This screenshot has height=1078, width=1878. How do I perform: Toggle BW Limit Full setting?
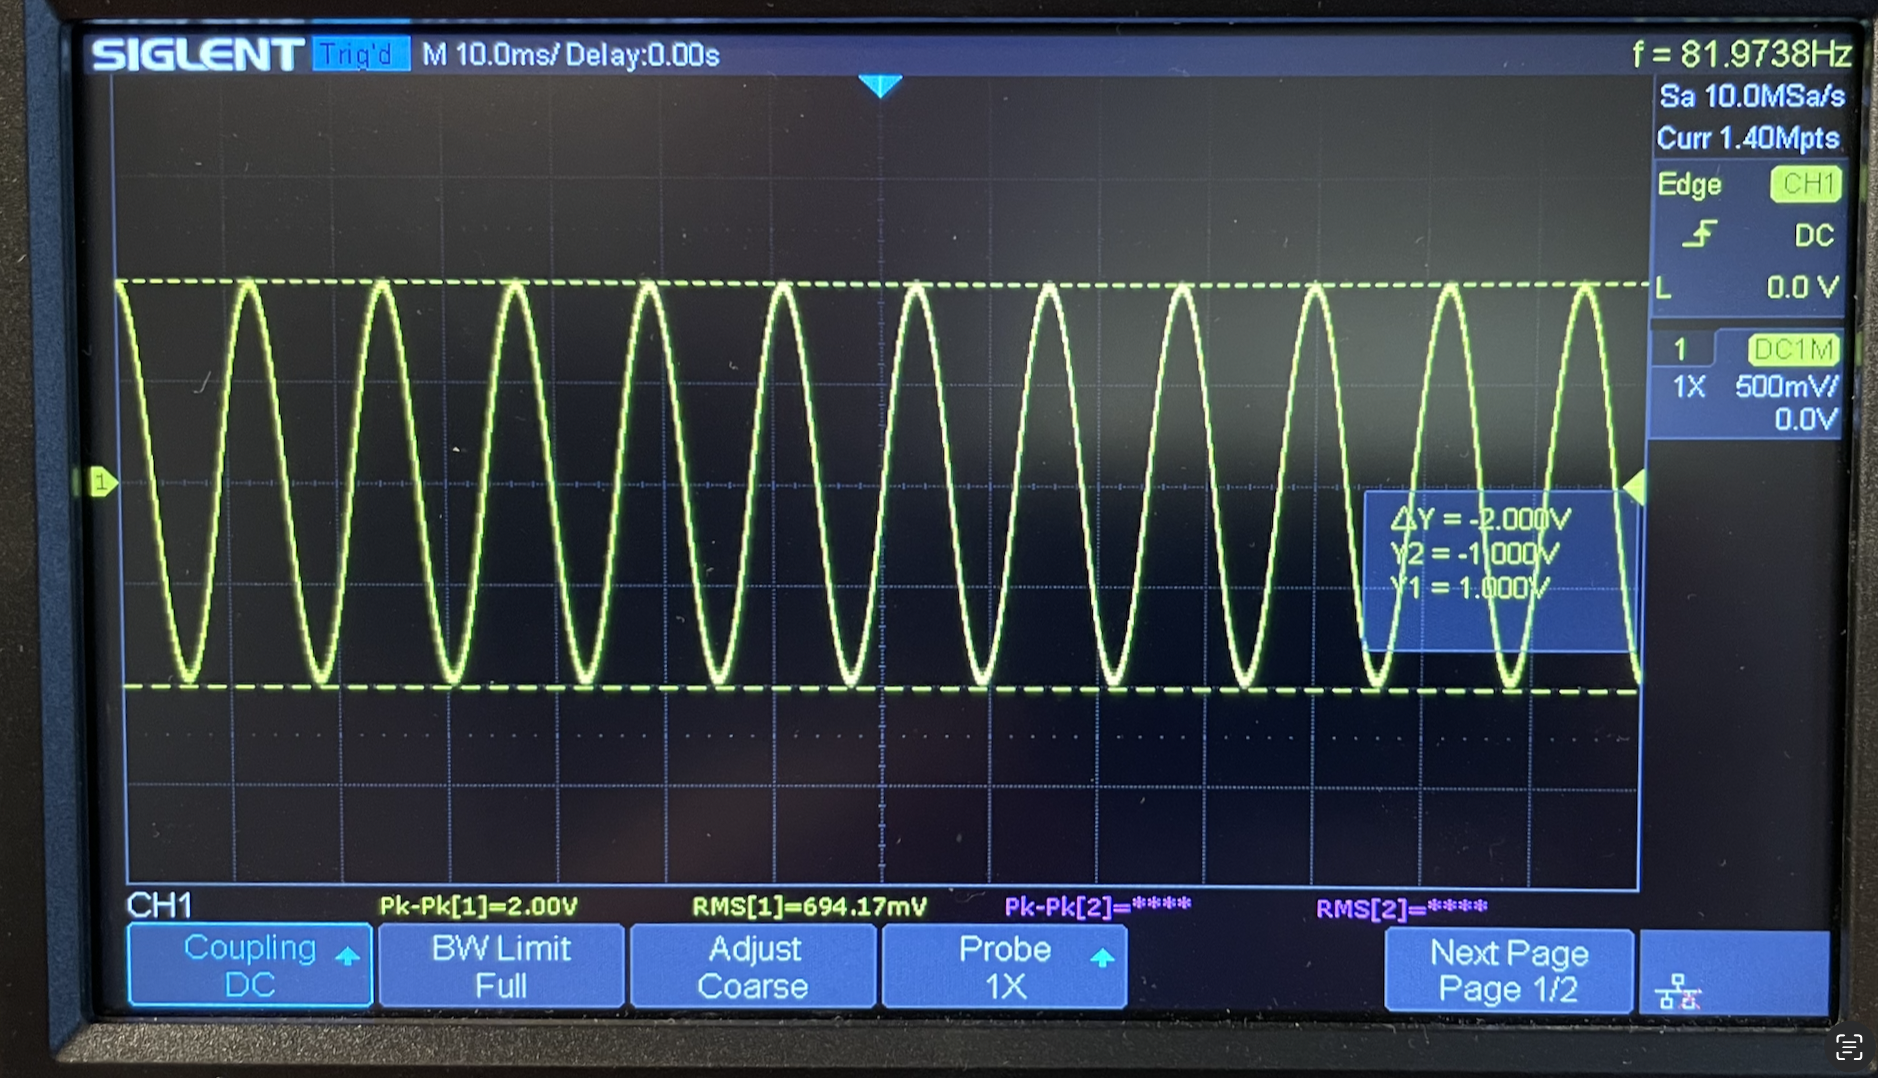coord(501,966)
